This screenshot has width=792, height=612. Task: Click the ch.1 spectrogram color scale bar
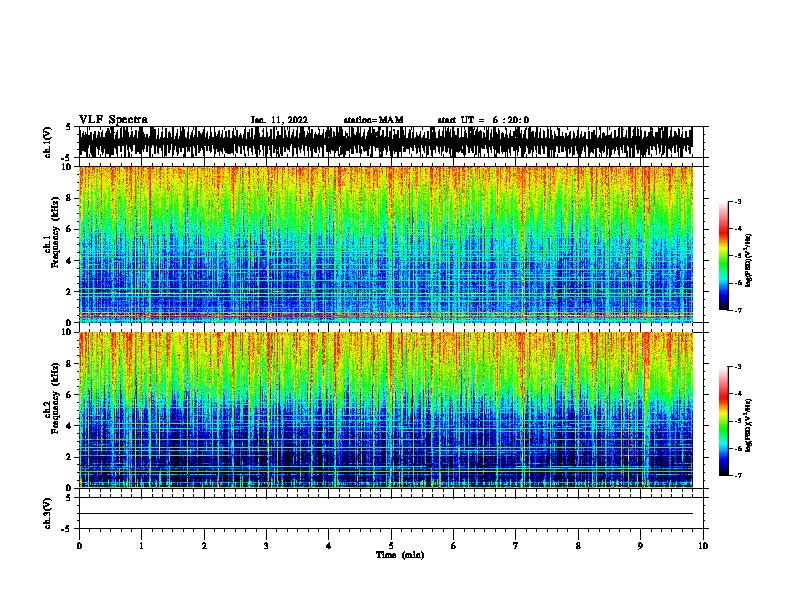(724, 256)
